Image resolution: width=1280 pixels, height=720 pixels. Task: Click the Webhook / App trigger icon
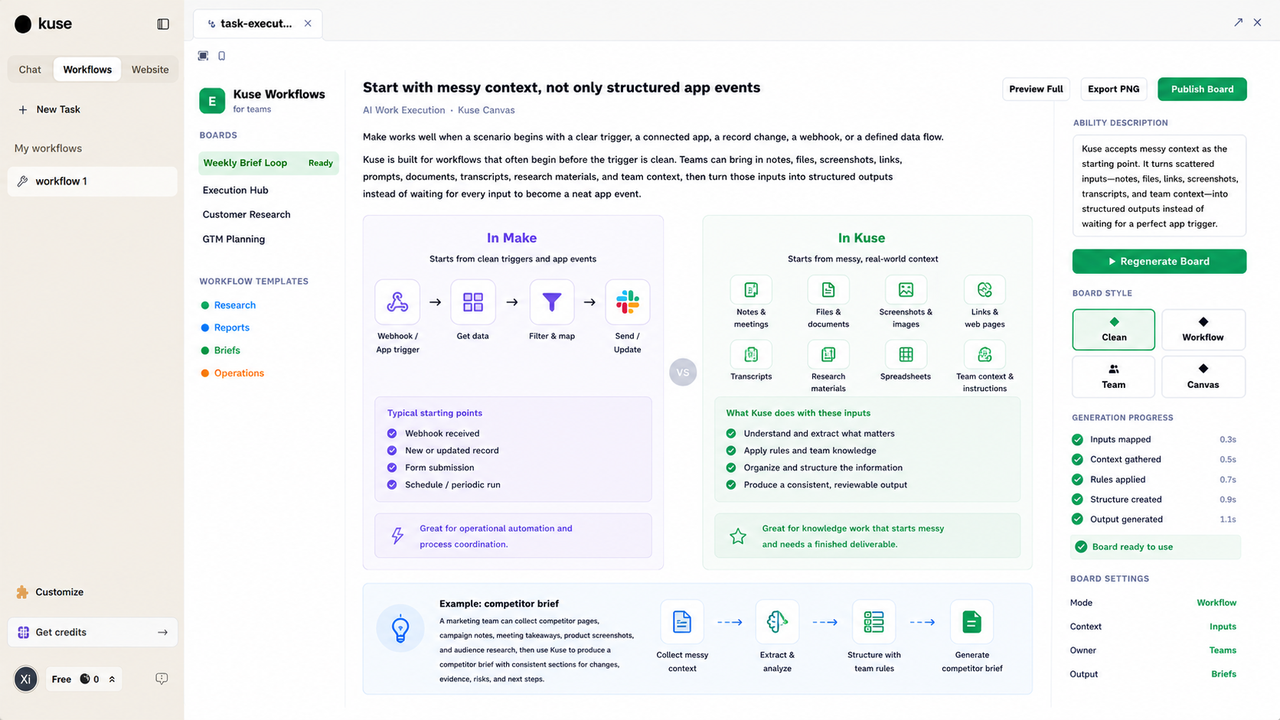[x=397, y=302]
